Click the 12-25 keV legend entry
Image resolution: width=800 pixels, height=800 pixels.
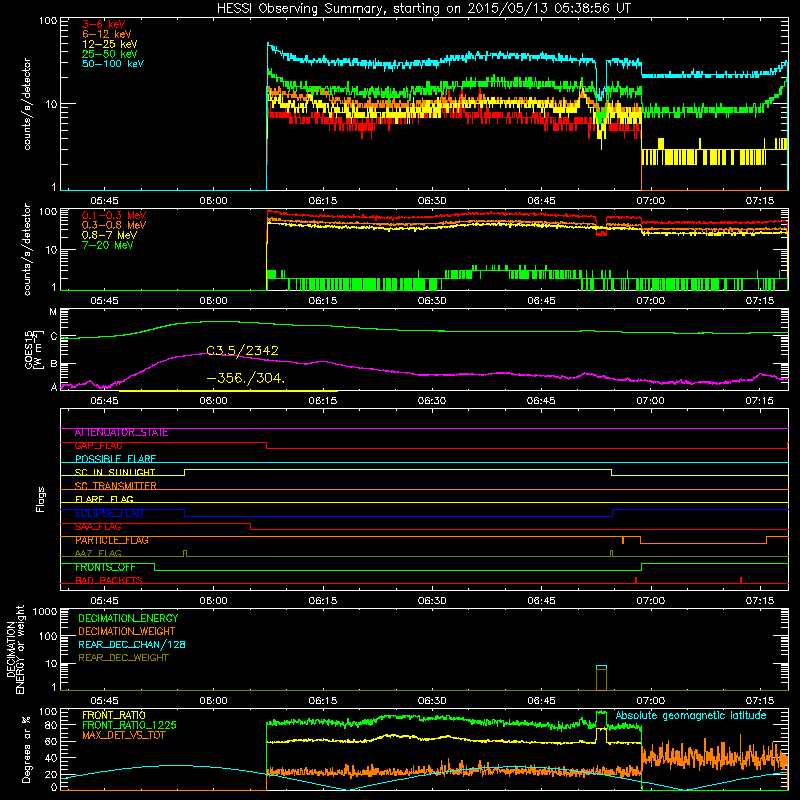(x=109, y=44)
